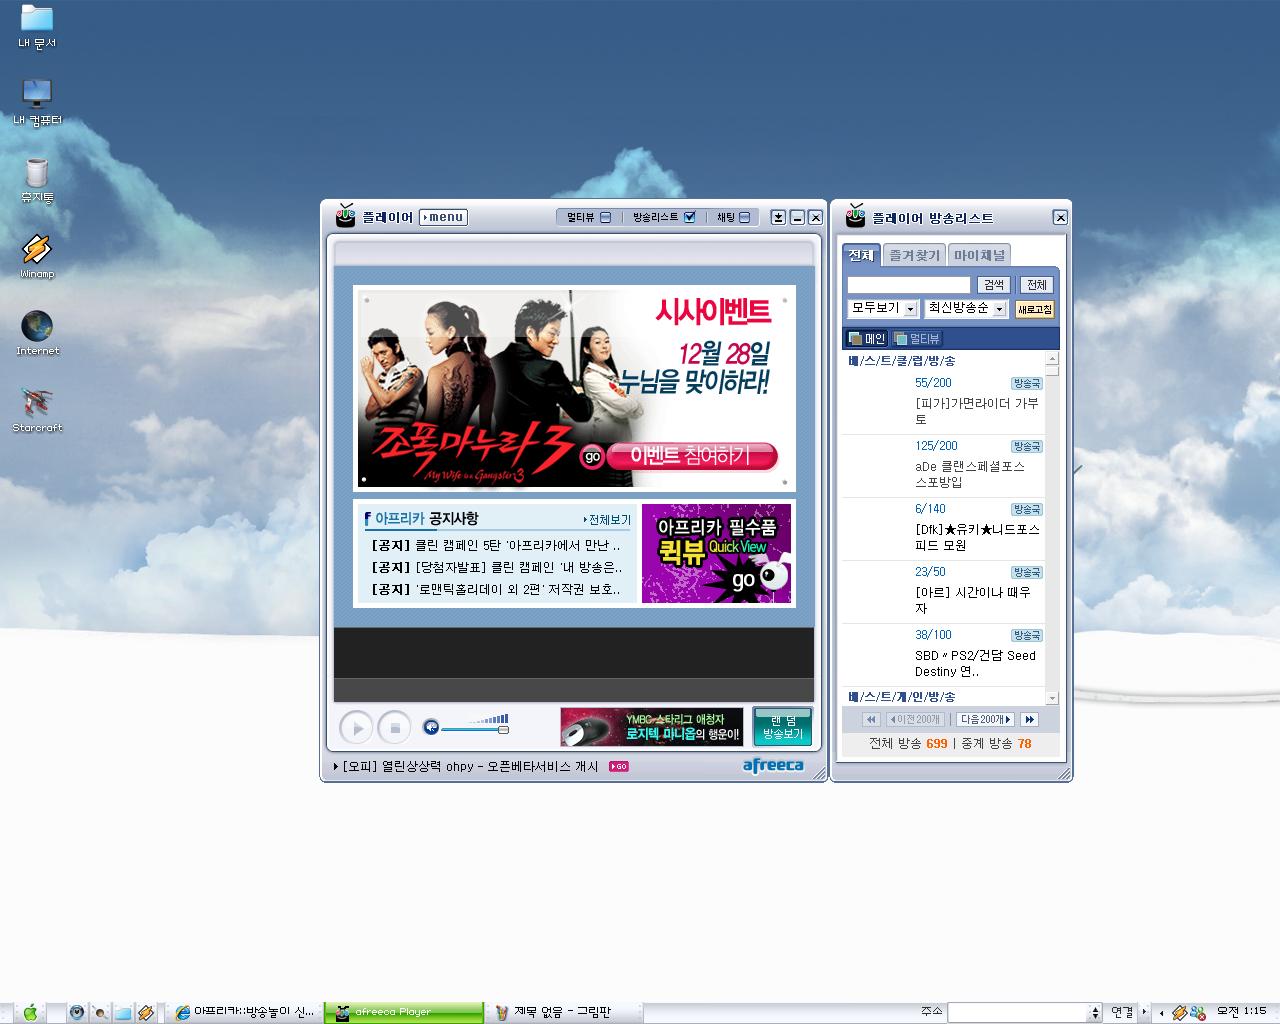Open the Starcraft desktop icon

click(x=37, y=410)
